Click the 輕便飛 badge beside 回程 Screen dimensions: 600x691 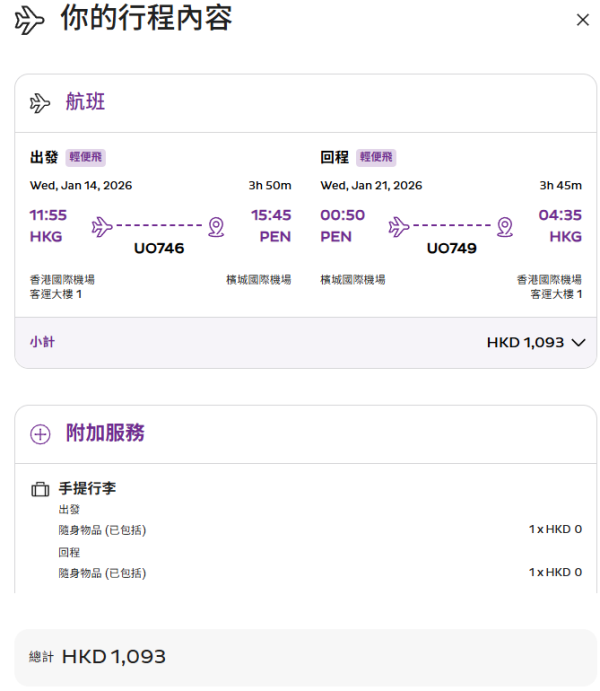point(377,157)
